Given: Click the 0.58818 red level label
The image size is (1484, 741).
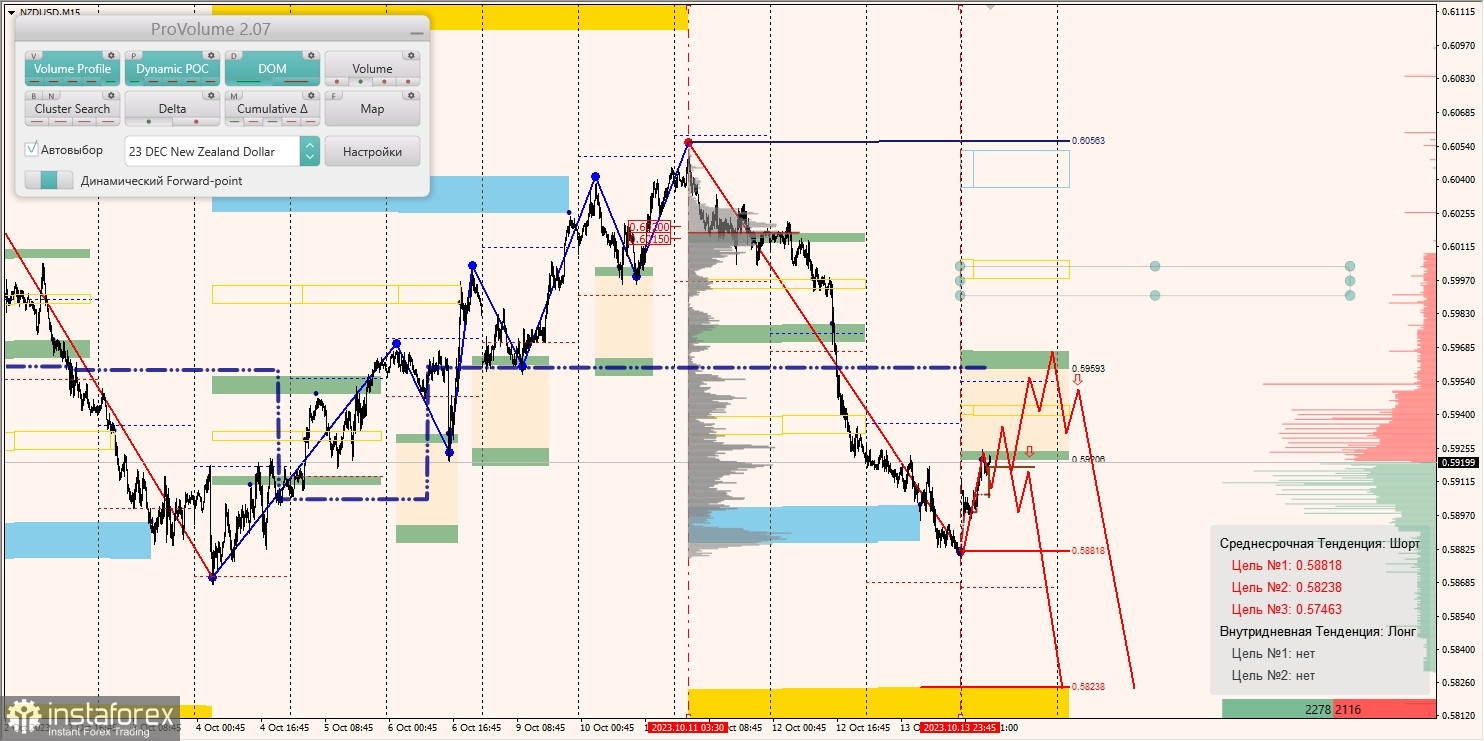Looking at the screenshot, I should point(1088,550).
